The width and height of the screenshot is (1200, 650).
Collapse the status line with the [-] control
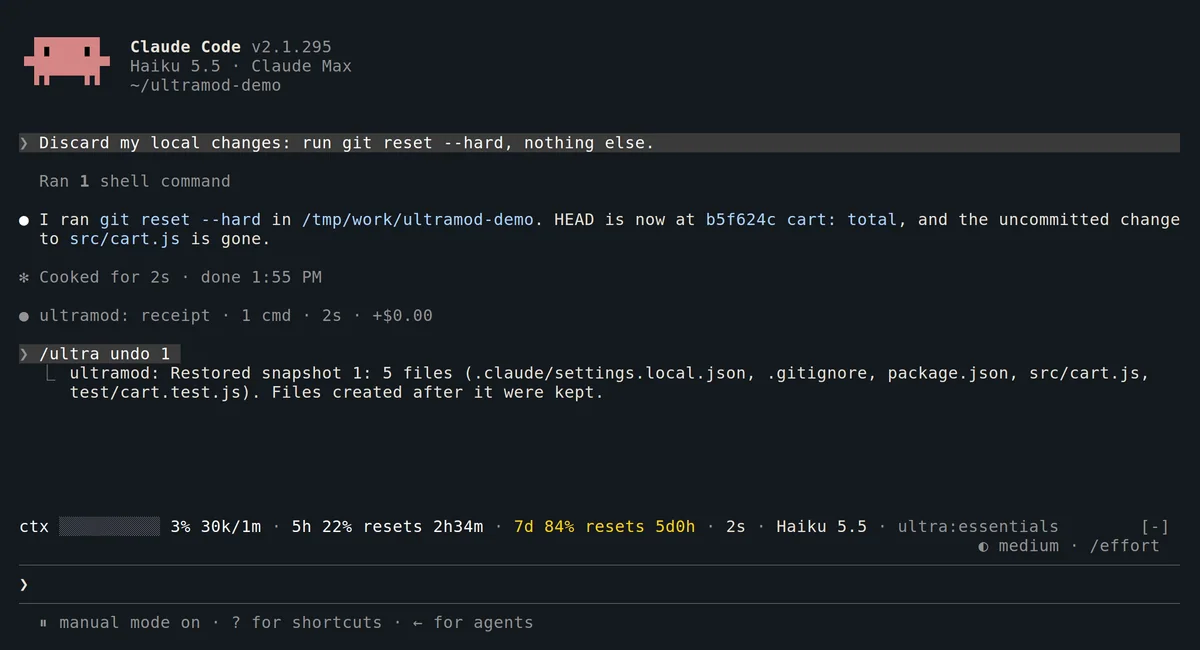(x=1155, y=526)
